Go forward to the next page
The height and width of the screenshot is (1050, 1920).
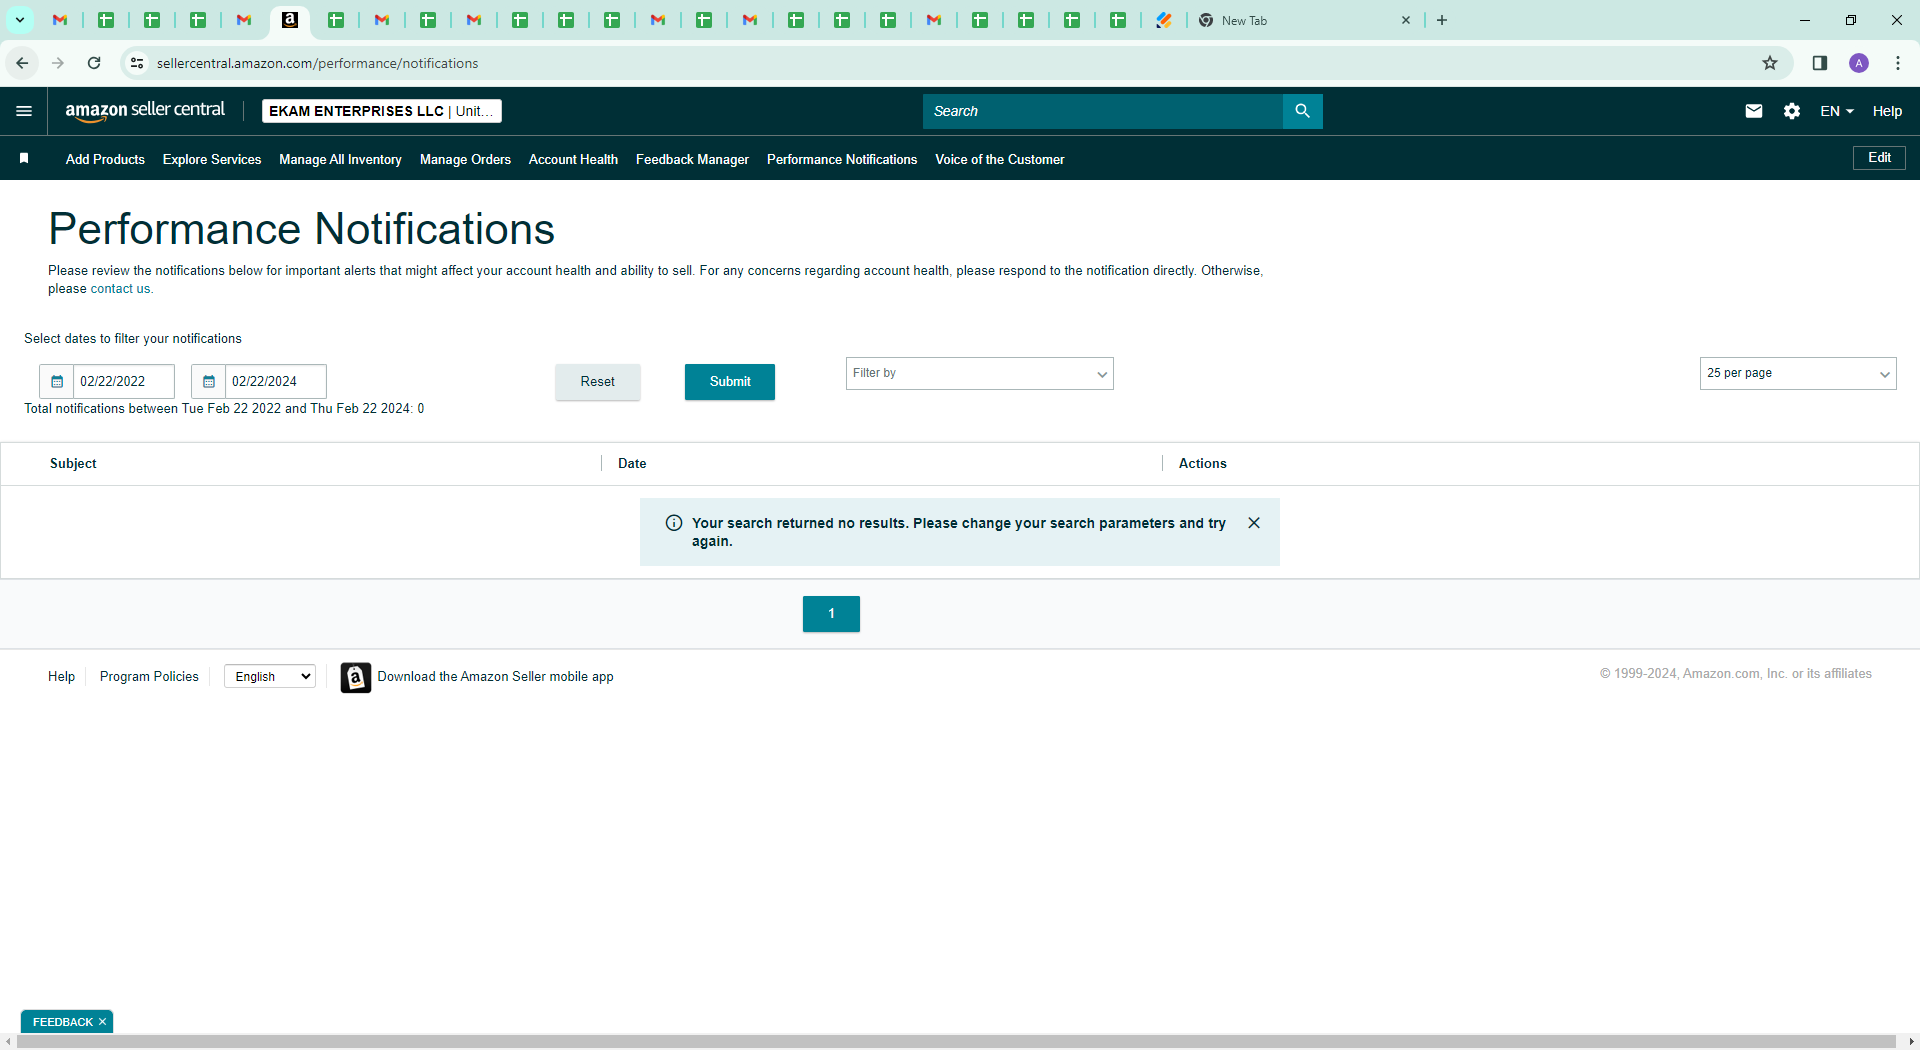(58, 63)
